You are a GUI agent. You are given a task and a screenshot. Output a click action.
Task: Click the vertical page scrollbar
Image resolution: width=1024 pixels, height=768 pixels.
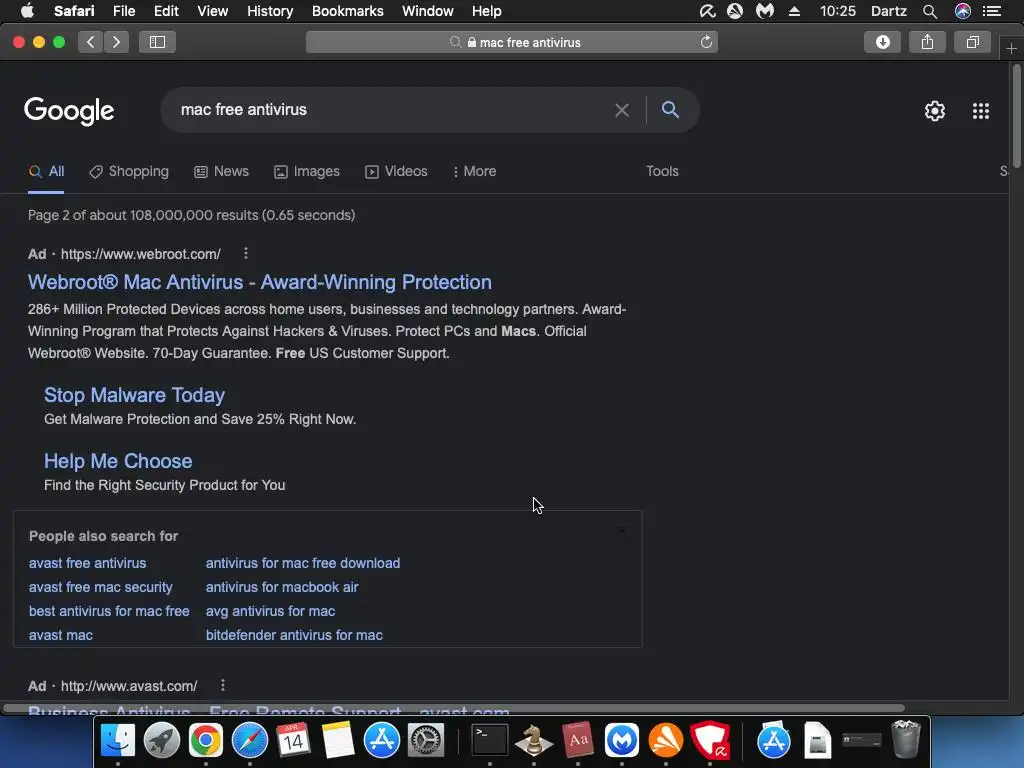[x=1017, y=118]
